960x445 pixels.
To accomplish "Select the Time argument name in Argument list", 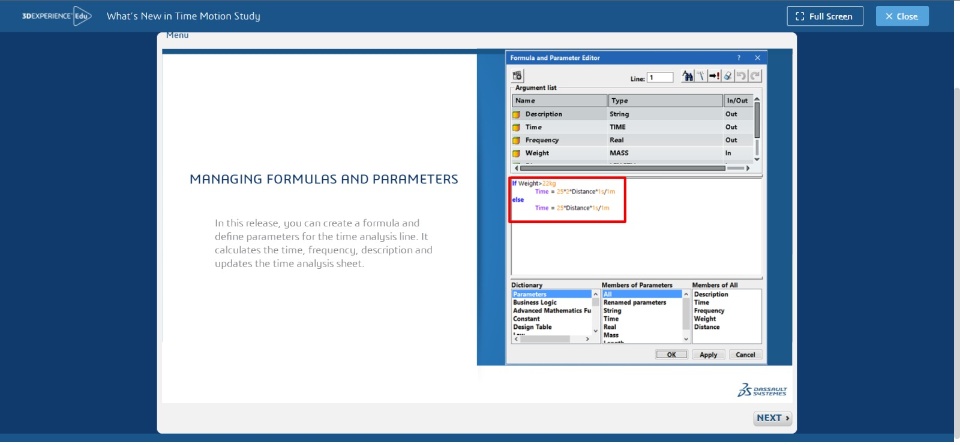I will pos(533,127).
